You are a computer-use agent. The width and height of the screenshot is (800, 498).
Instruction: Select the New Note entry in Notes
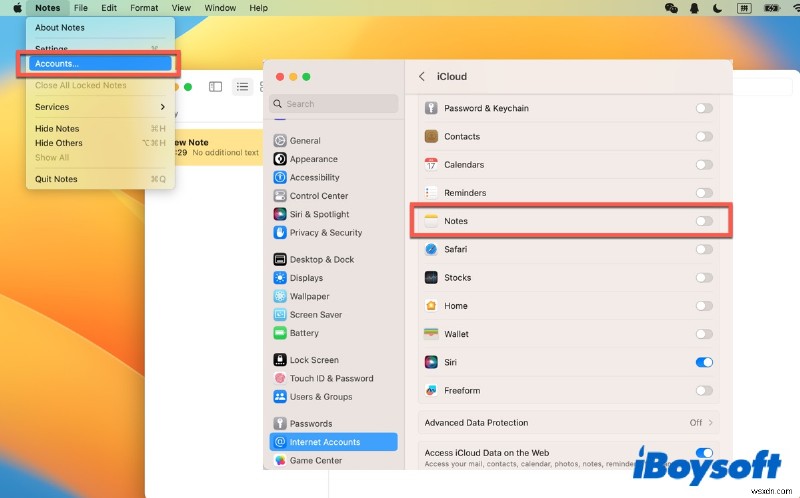219,147
